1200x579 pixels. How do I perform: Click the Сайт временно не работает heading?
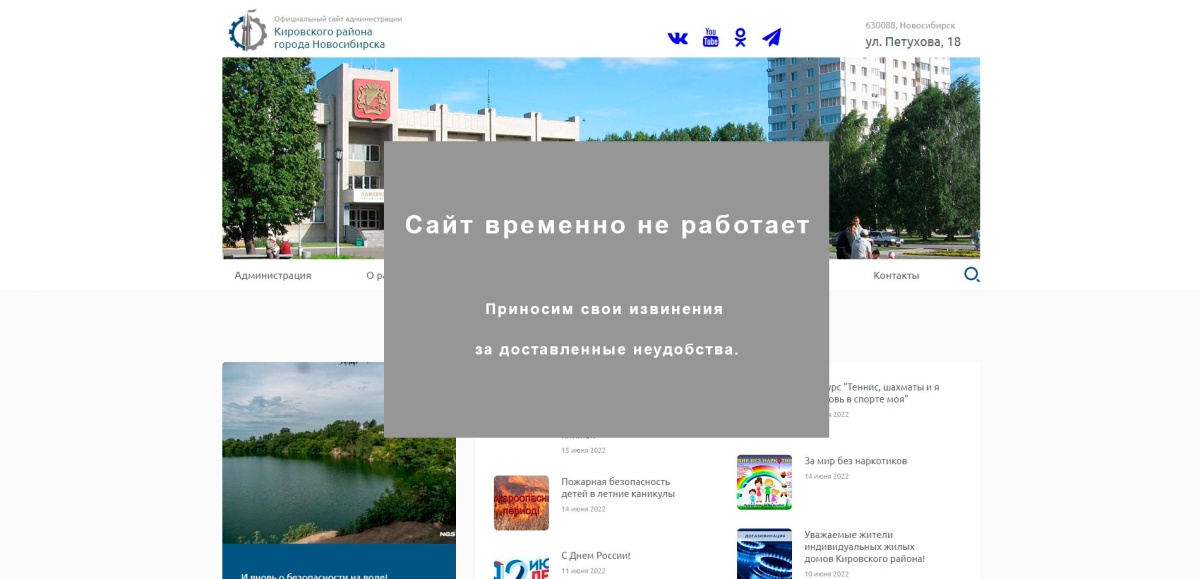(x=607, y=225)
